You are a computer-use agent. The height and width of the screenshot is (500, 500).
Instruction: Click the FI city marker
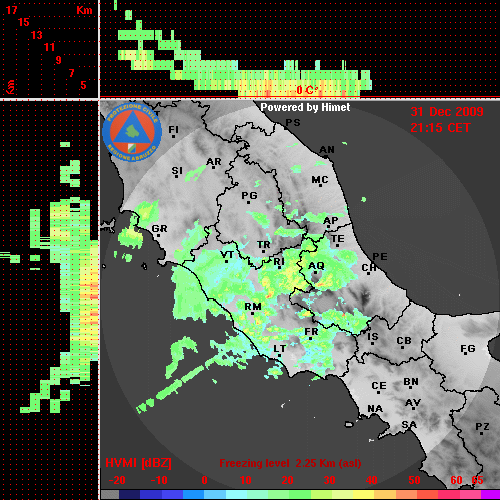(173, 136)
